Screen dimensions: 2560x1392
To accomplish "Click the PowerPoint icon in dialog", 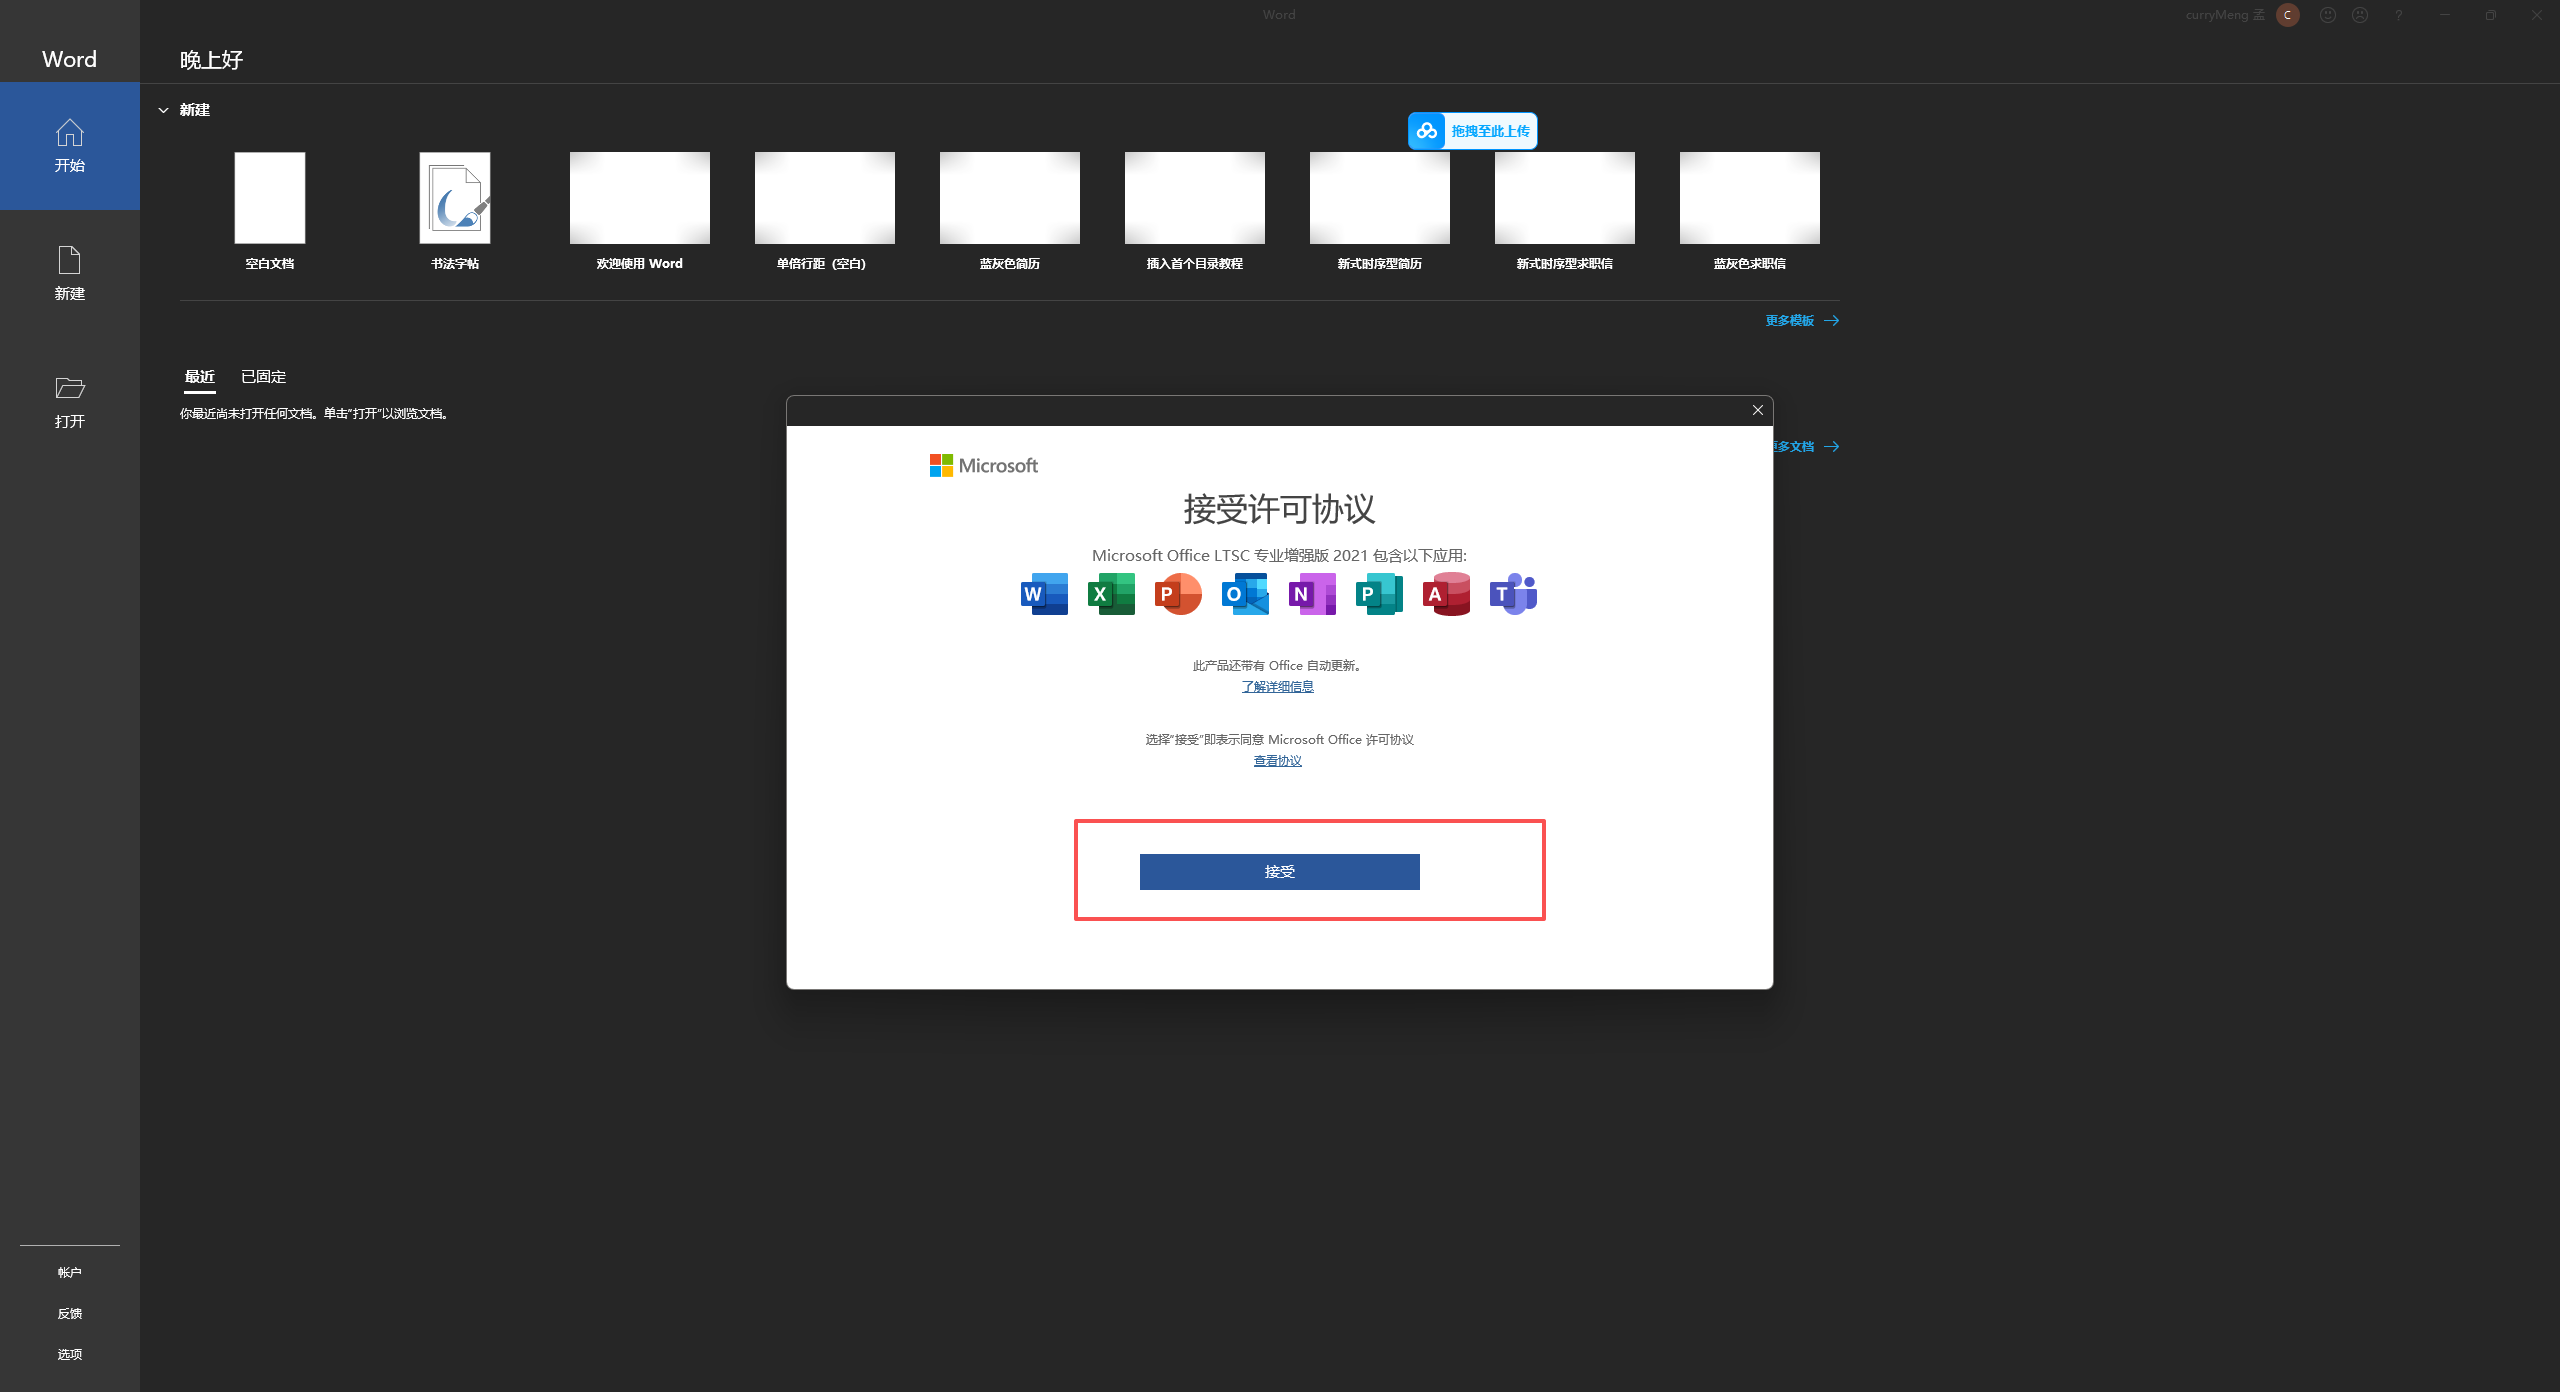I will click(x=1178, y=594).
